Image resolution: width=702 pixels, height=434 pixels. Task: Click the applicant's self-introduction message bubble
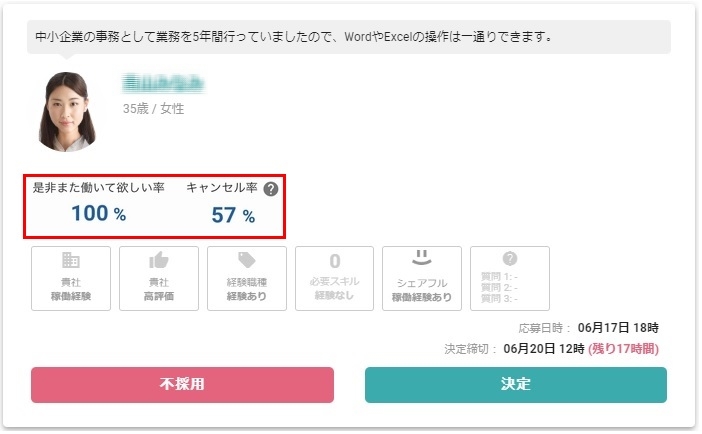tap(349, 37)
